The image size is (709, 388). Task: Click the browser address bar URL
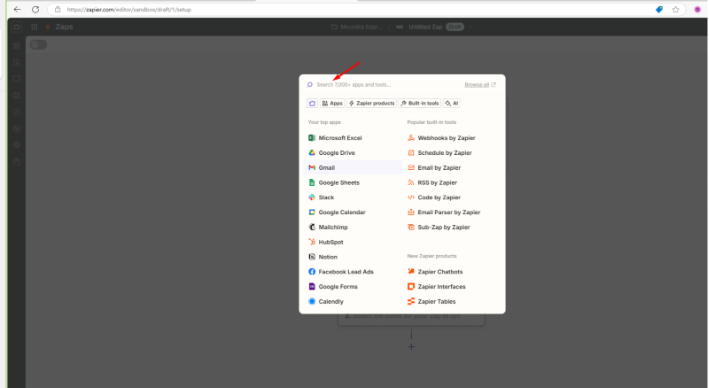tap(129, 9)
